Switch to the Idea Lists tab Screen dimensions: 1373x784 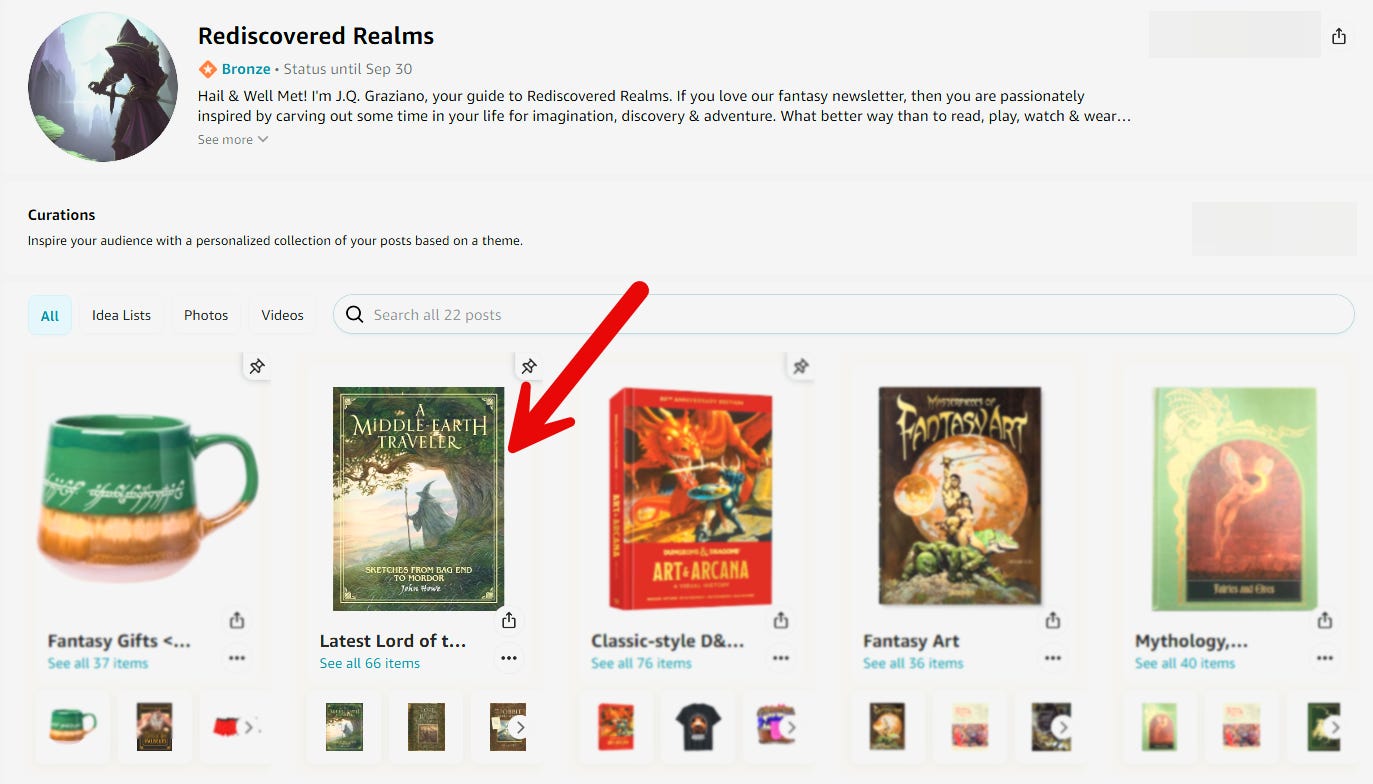[x=121, y=315]
